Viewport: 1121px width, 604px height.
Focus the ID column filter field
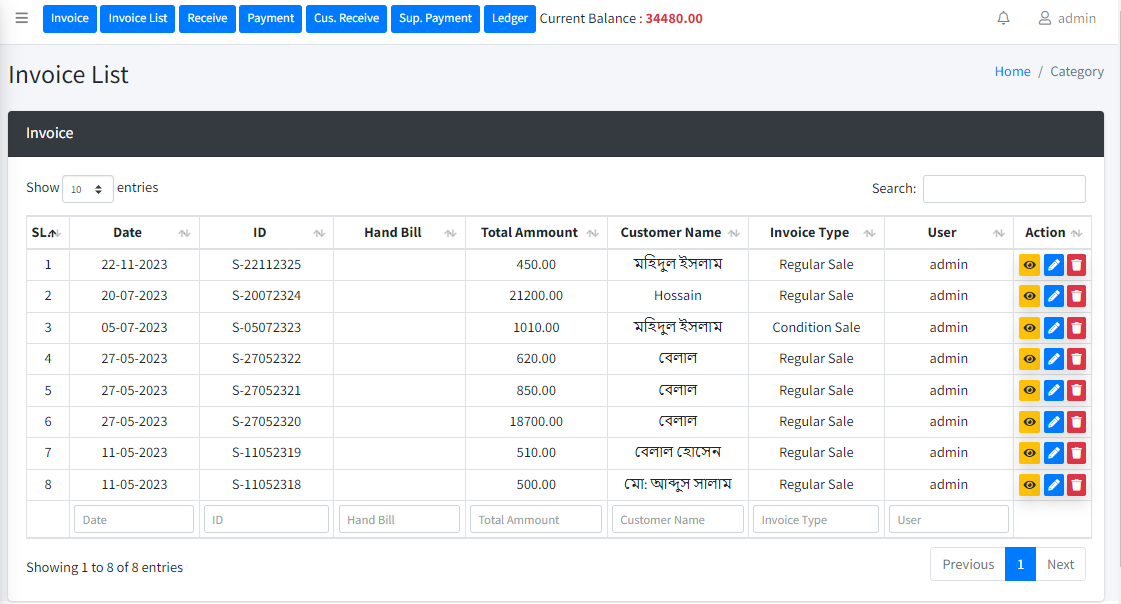pyautogui.click(x=266, y=520)
